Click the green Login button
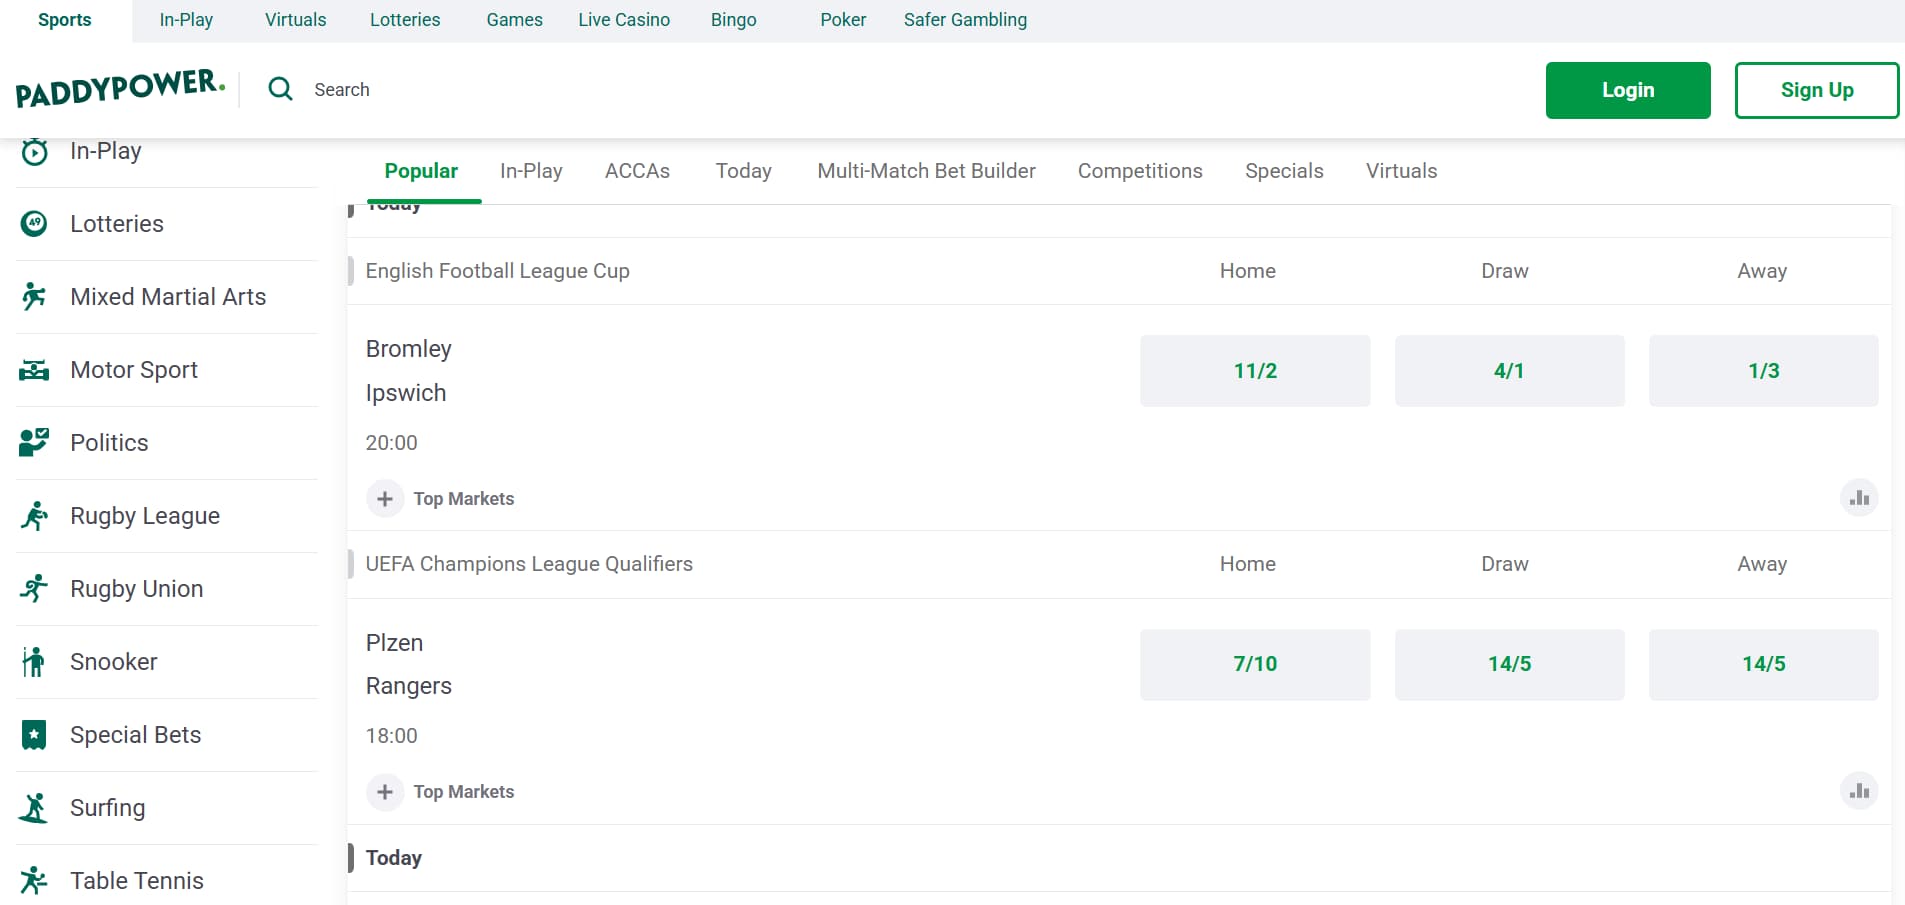This screenshot has width=1905, height=905. 1627,90
